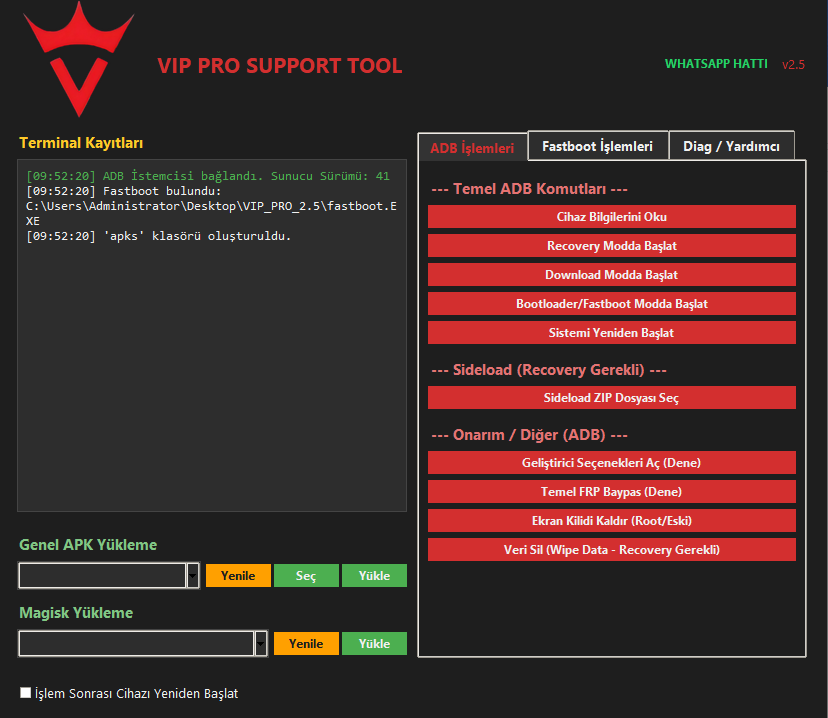This screenshot has height=718, width=828.
Task: Click the Magisk Yükleme label
Action: coord(76,613)
